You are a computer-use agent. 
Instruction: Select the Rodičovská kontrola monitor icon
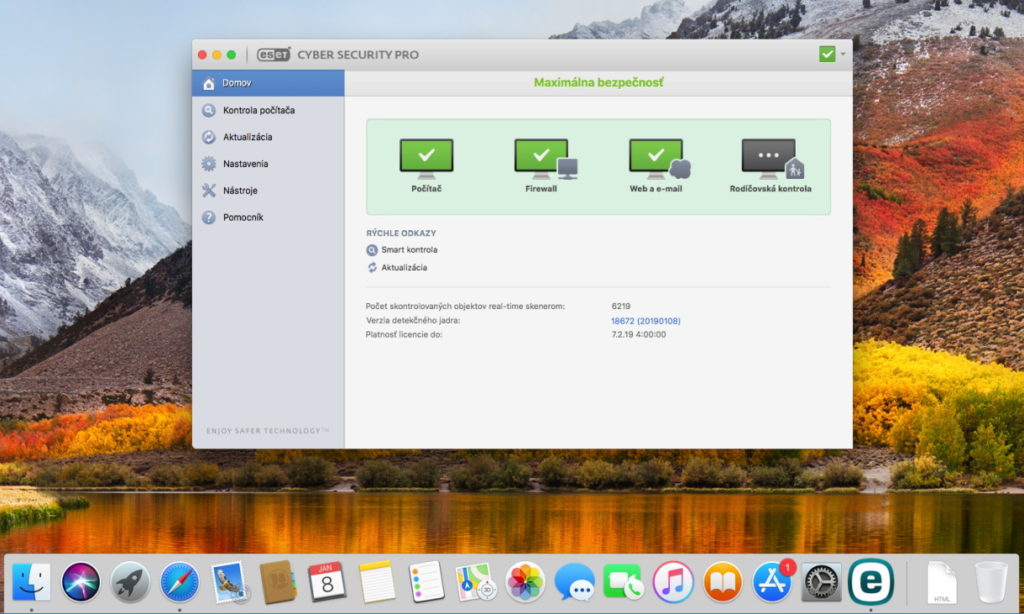pos(770,158)
